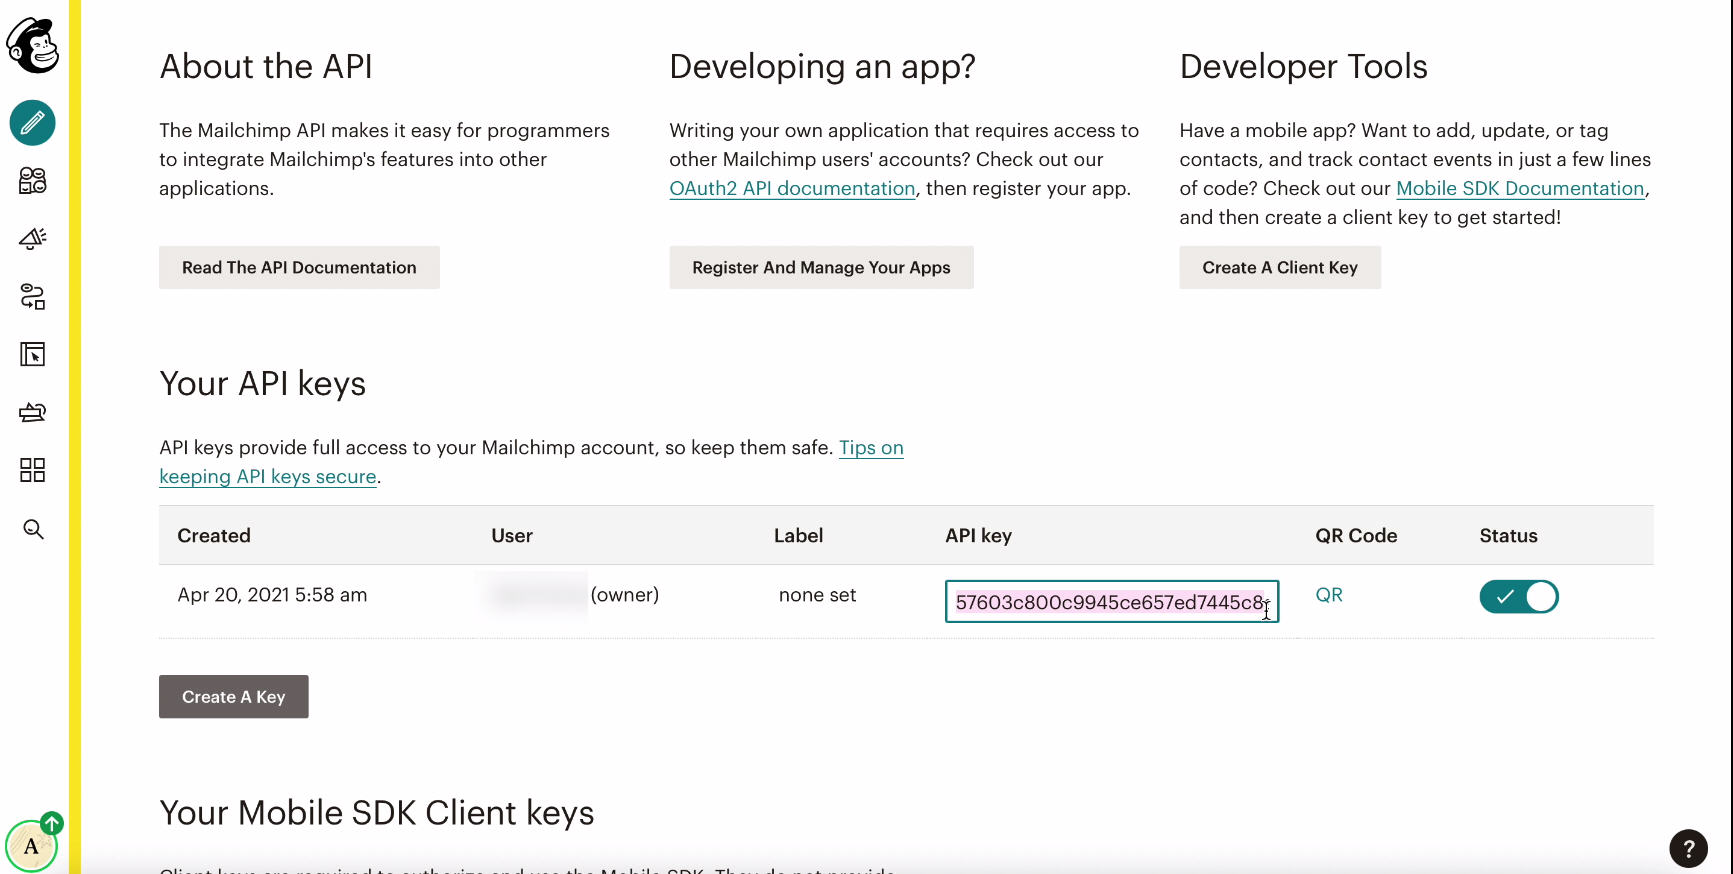Screen dimensions: 1733x874
Task: Click the API key text field
Action: coord(1112,602)
